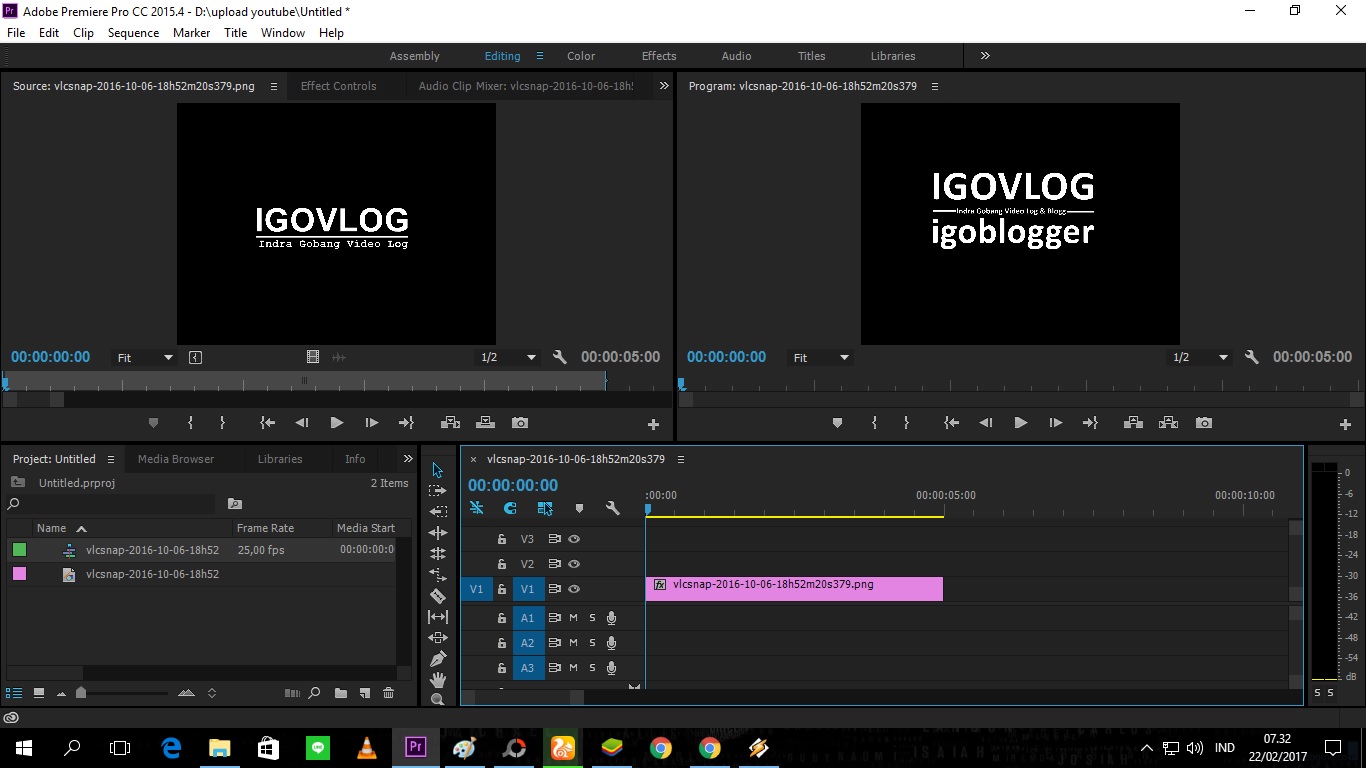Select the Track Select Forward tool
Screen dimensions: 1366x768
437,491
